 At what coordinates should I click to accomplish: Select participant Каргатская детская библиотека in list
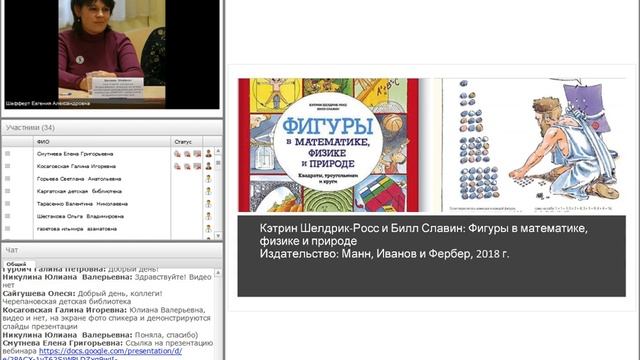[79, 191]
